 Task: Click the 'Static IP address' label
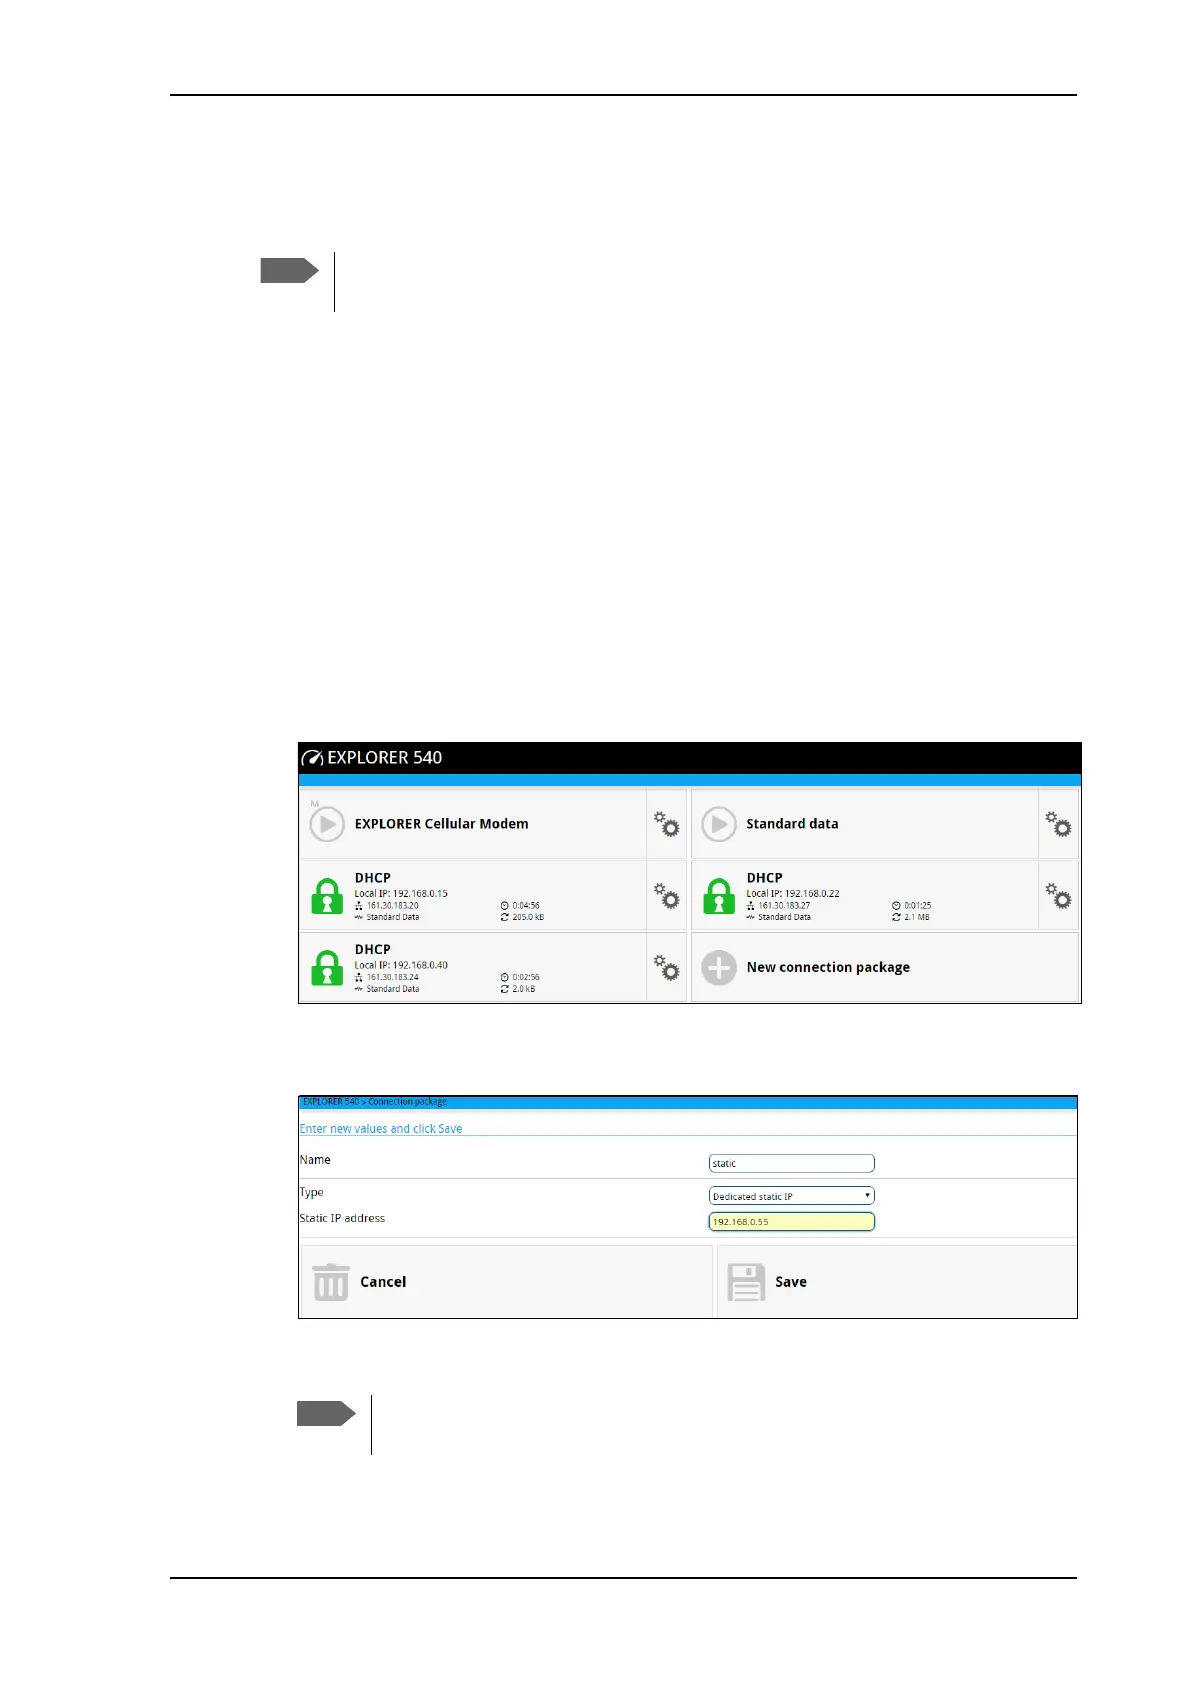click(342, 1218)
